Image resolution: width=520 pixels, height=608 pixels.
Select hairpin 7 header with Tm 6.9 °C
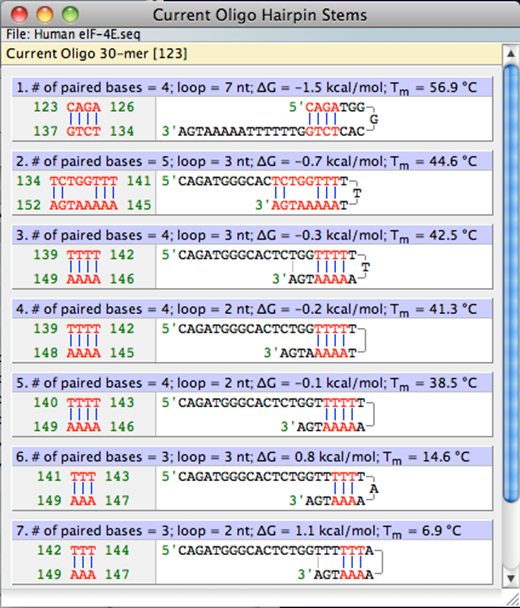[x=252, y=531]
